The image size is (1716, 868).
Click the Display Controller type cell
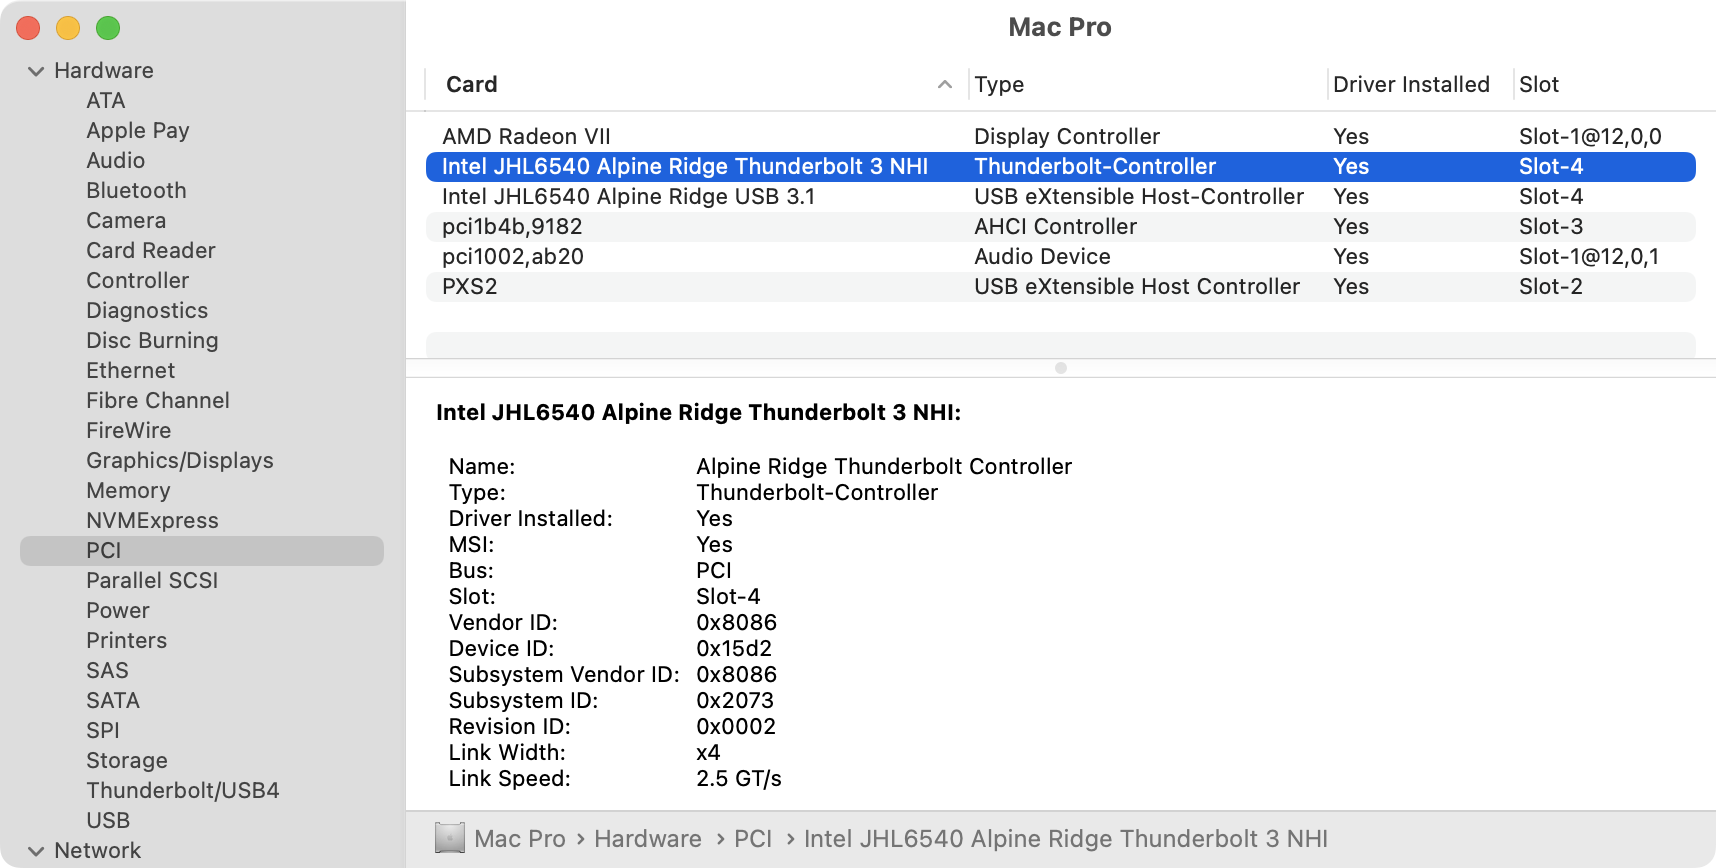coord(1067,137)
